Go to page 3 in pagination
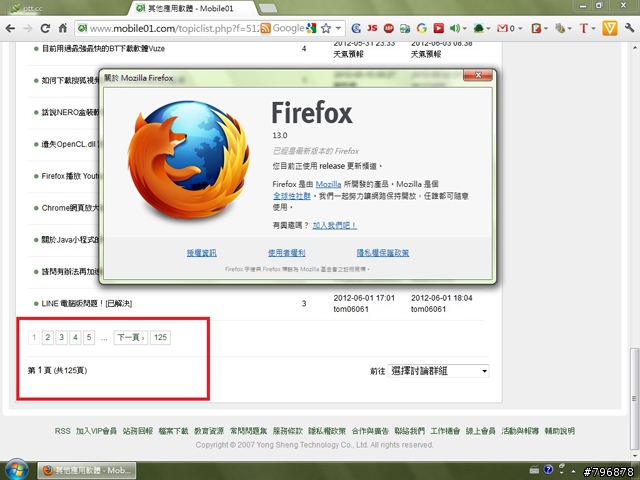Screen dimensions: 640x480 [62, 338]
